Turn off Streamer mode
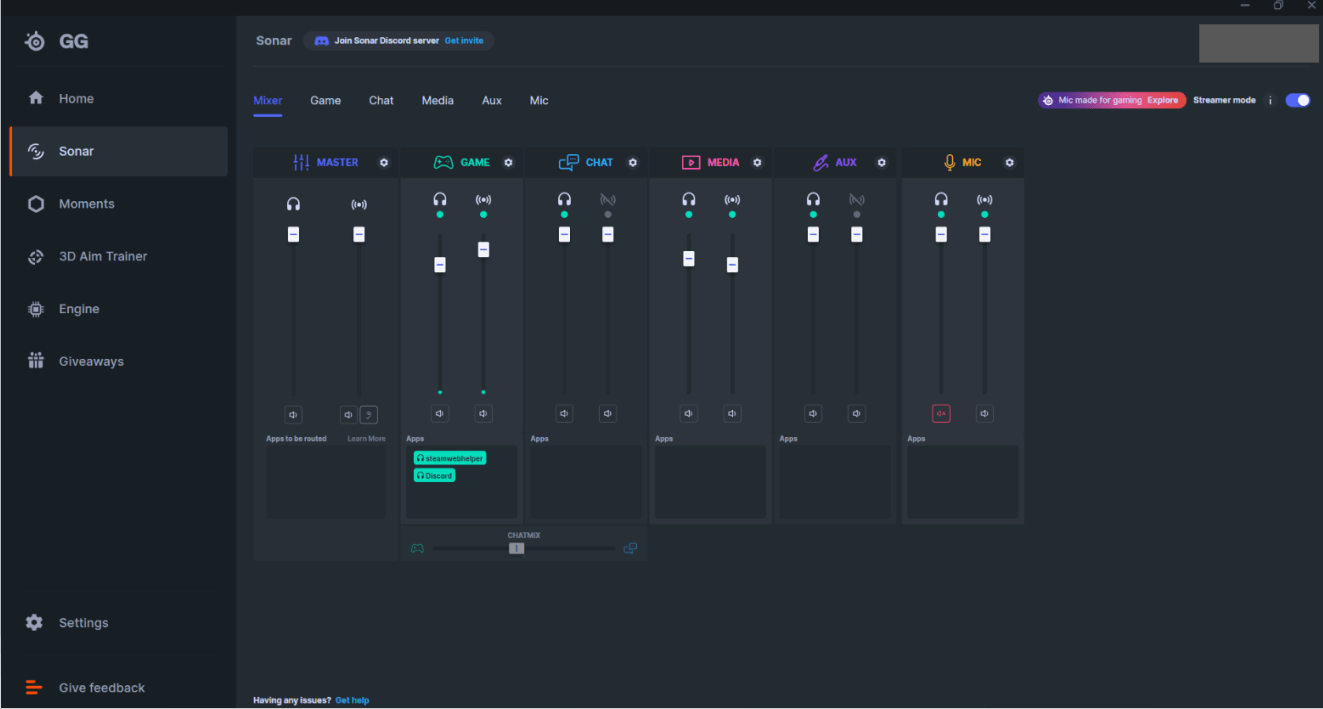The width and height of the screenshot is (1323, 709). [1297, 100]
